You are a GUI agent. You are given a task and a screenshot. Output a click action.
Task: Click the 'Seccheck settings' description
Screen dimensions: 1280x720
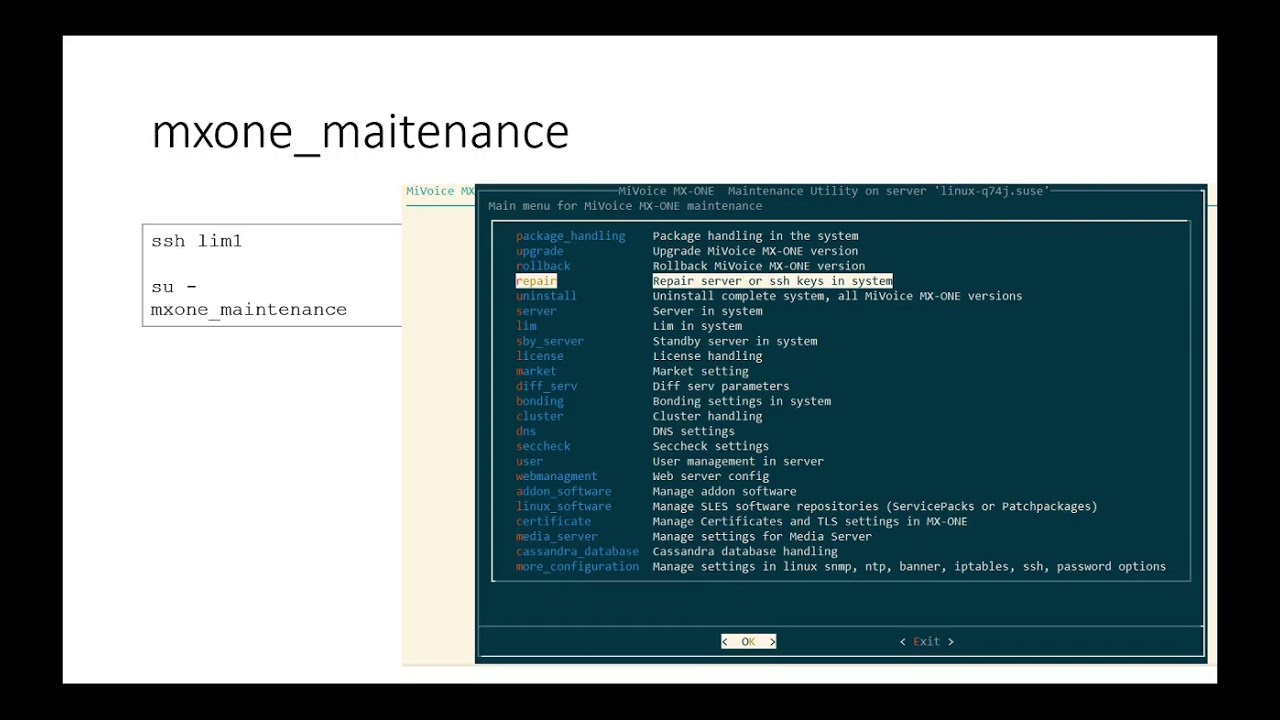click(711, 446)
